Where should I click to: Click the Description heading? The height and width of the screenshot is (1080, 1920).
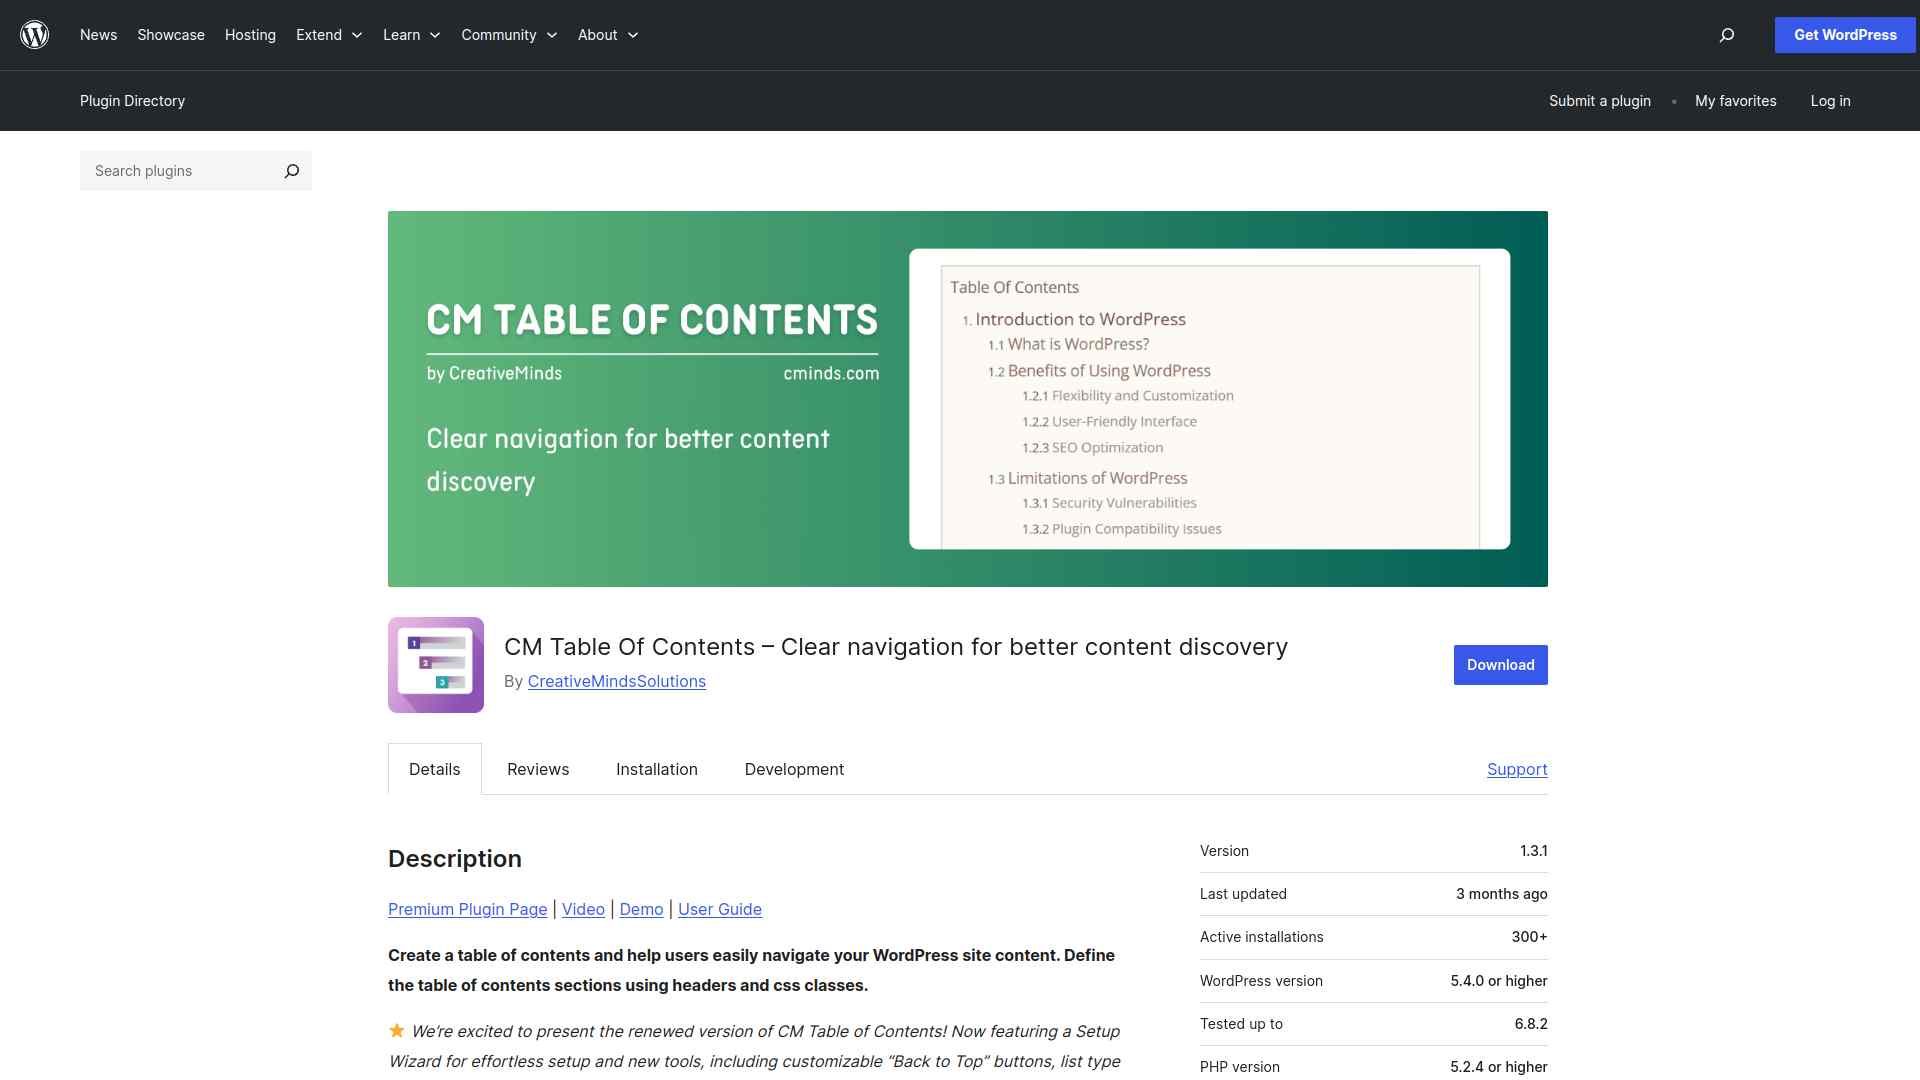455,859
